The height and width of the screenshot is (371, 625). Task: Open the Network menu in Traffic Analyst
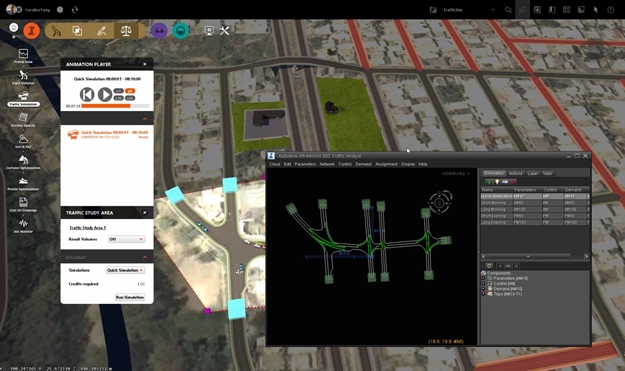[327, 164]
